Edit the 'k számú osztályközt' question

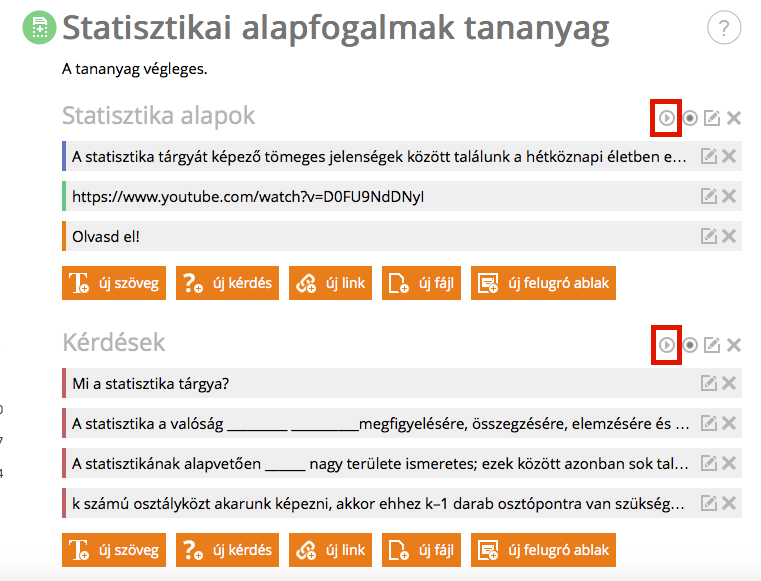[x=709, y=503]
